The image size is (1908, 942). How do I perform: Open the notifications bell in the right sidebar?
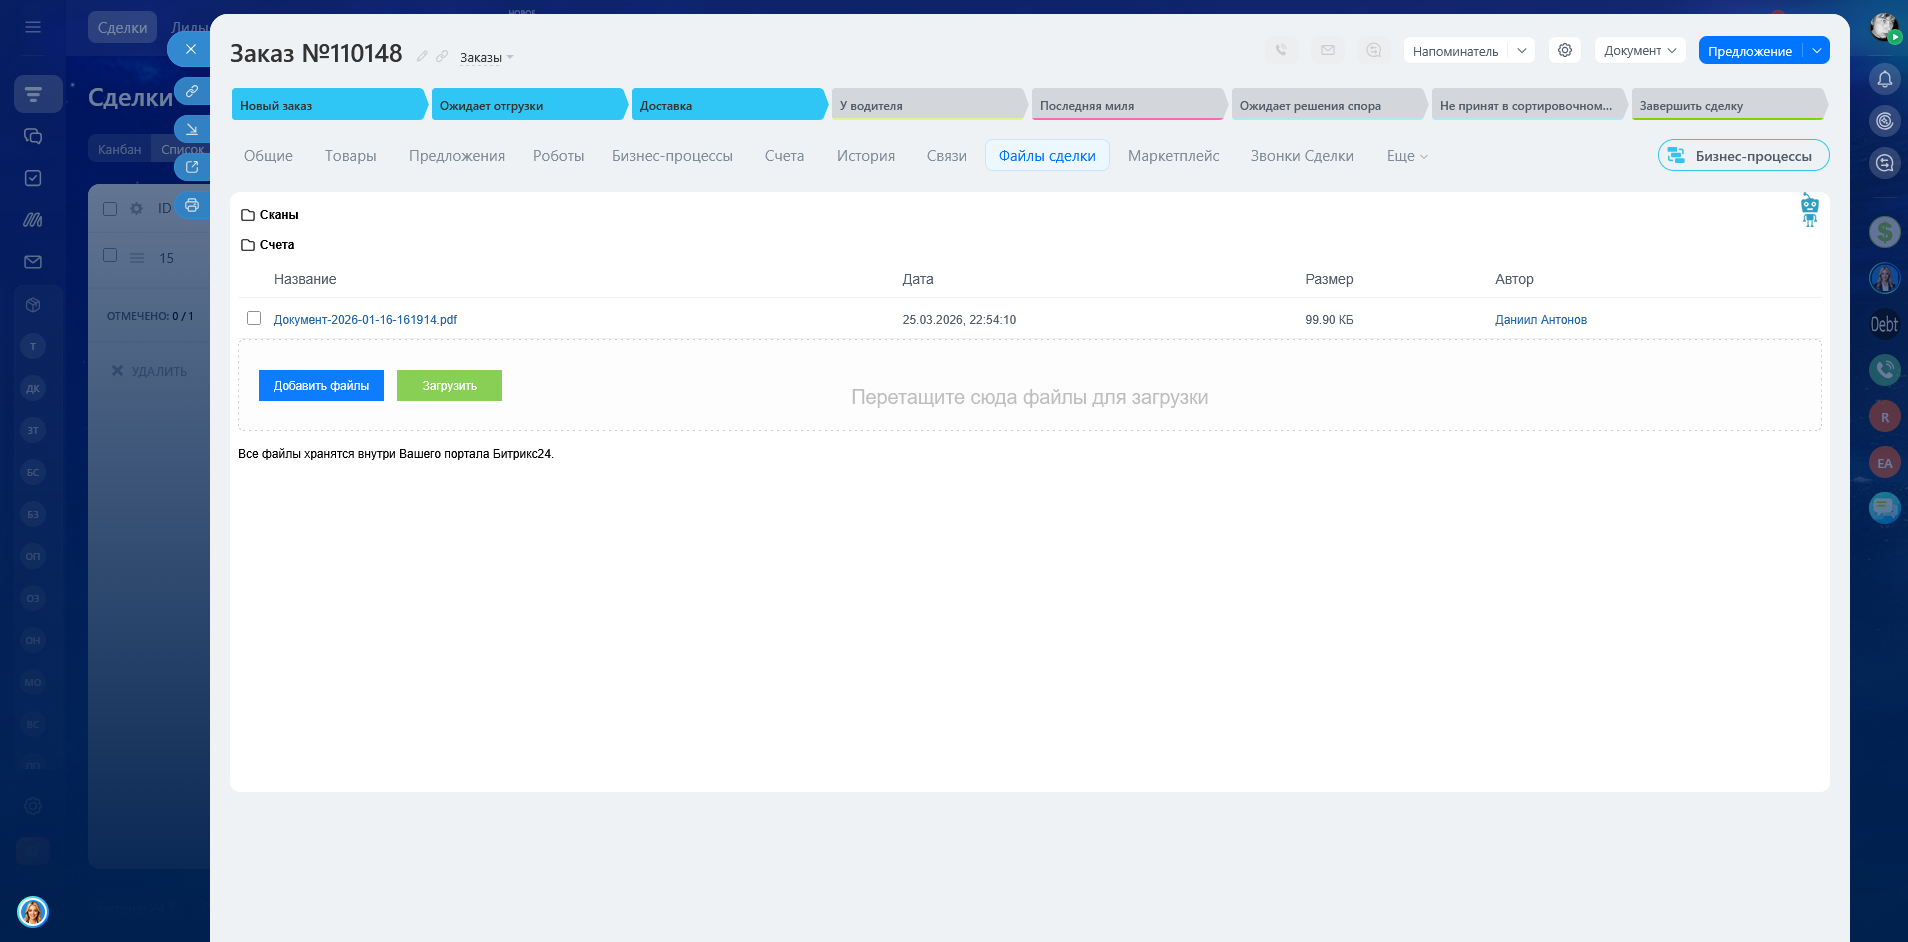tap(1884, 79)
